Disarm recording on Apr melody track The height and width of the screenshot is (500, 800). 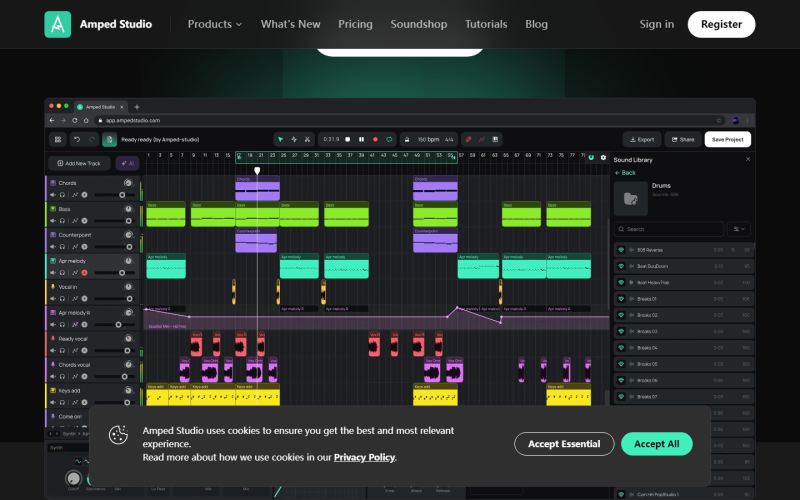84,272
